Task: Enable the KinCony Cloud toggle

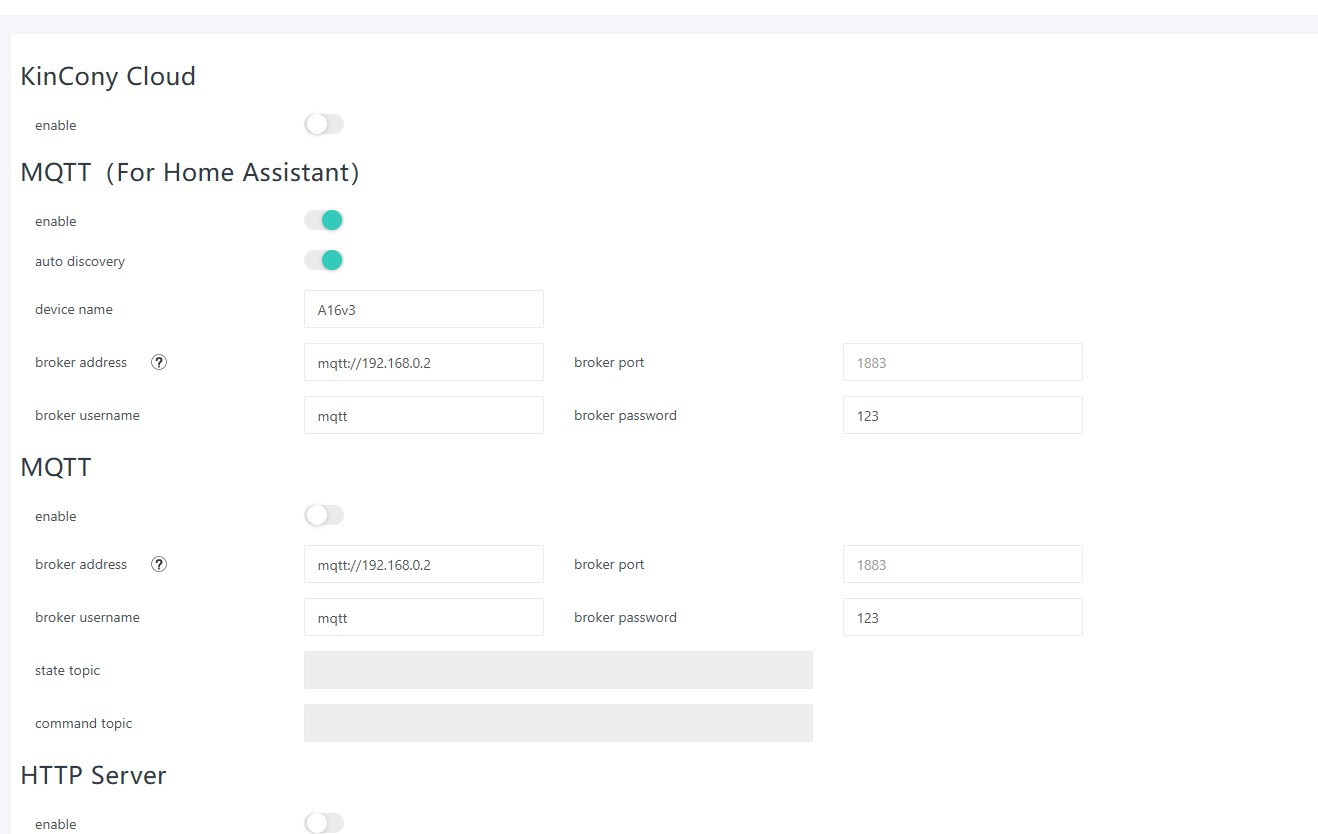Action: (x=324, y=124)
